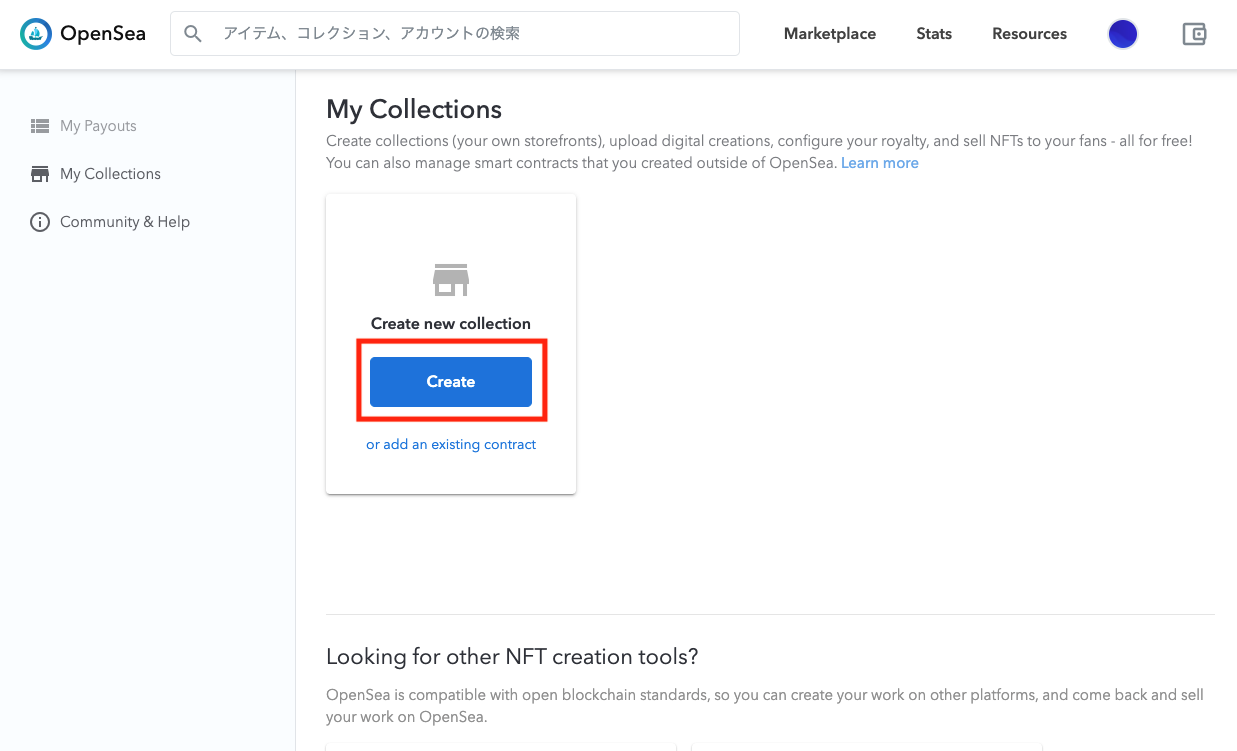
Task: Click 'or add an existing contract' link
Action: pyautogui.click(x=451, y=444)
